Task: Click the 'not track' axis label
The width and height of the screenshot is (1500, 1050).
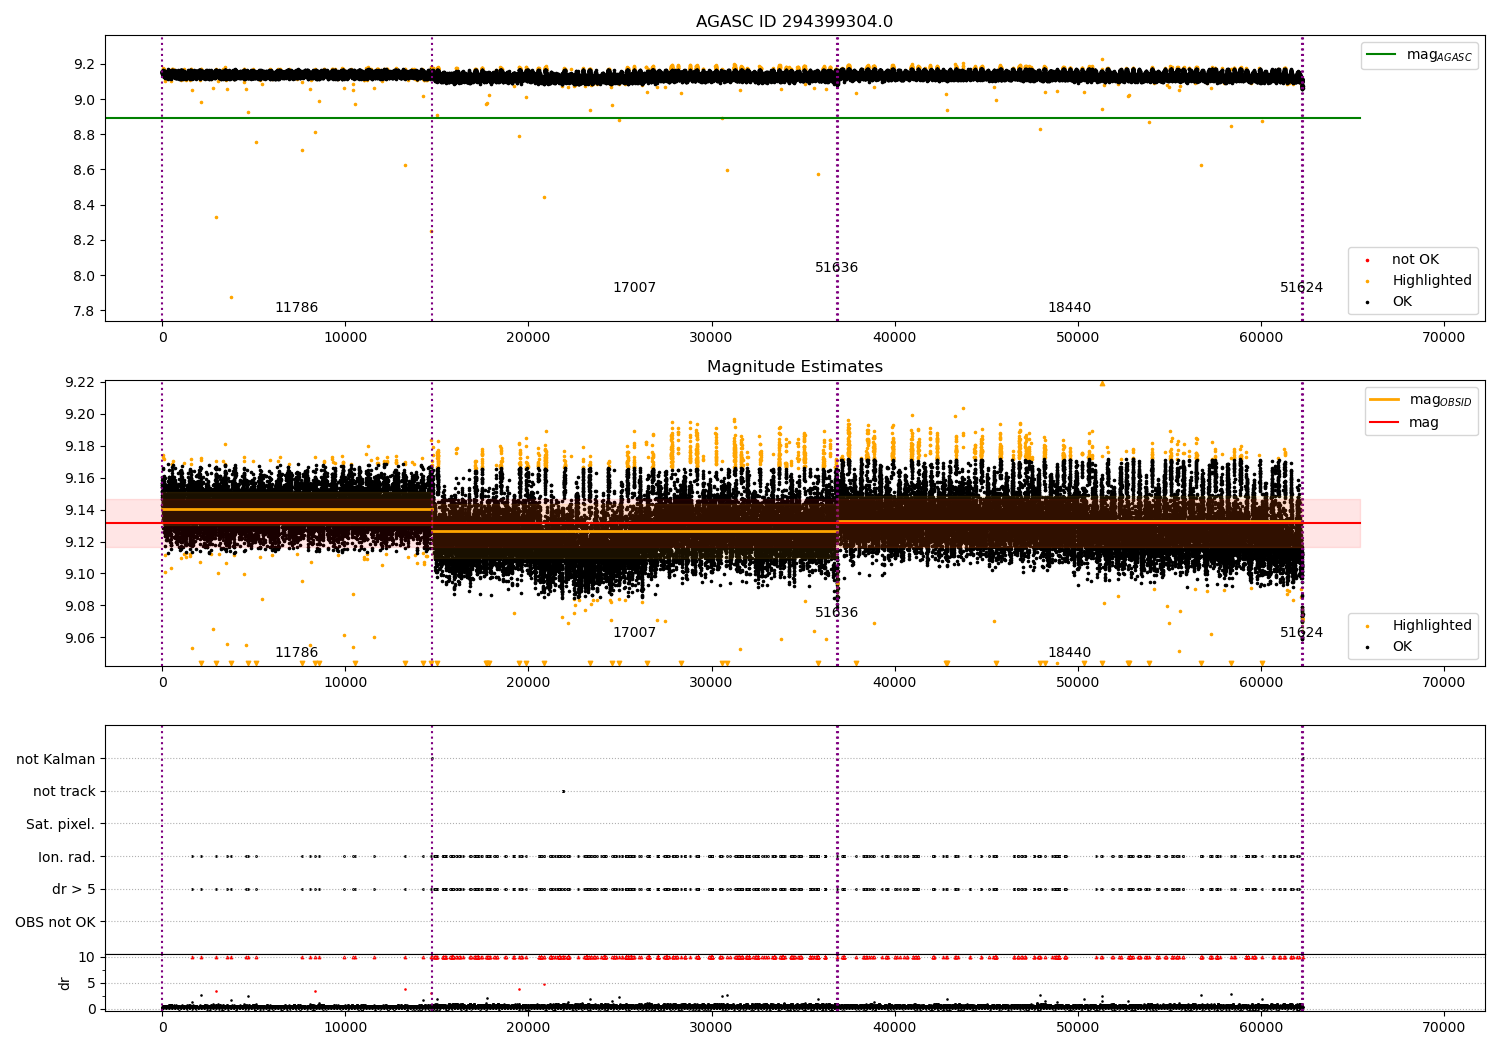Action: (64, 792)
